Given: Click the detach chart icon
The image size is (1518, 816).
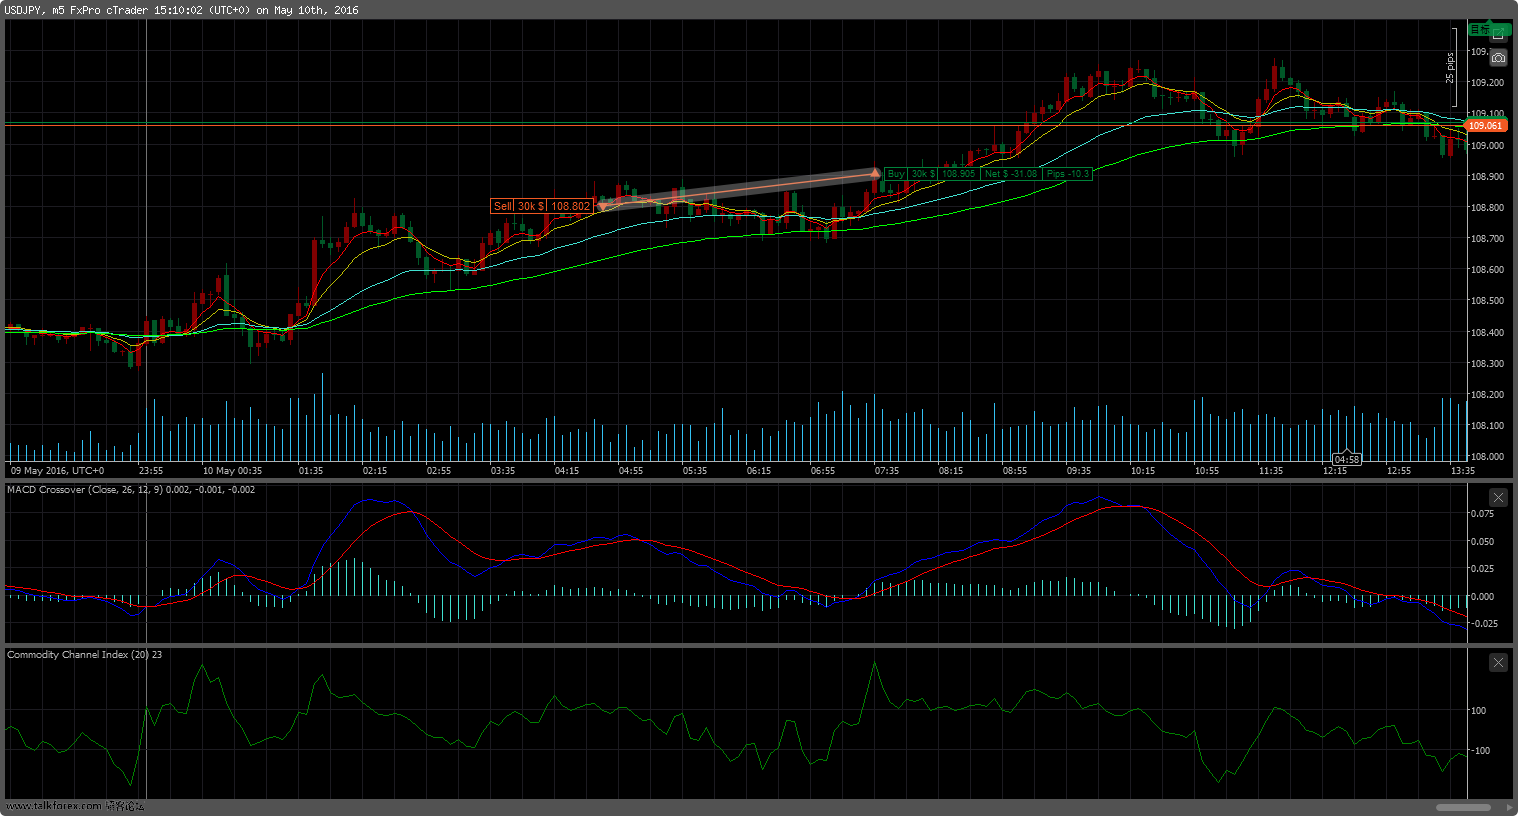Looking at the screenshot, I should [x=1498, y=33].
